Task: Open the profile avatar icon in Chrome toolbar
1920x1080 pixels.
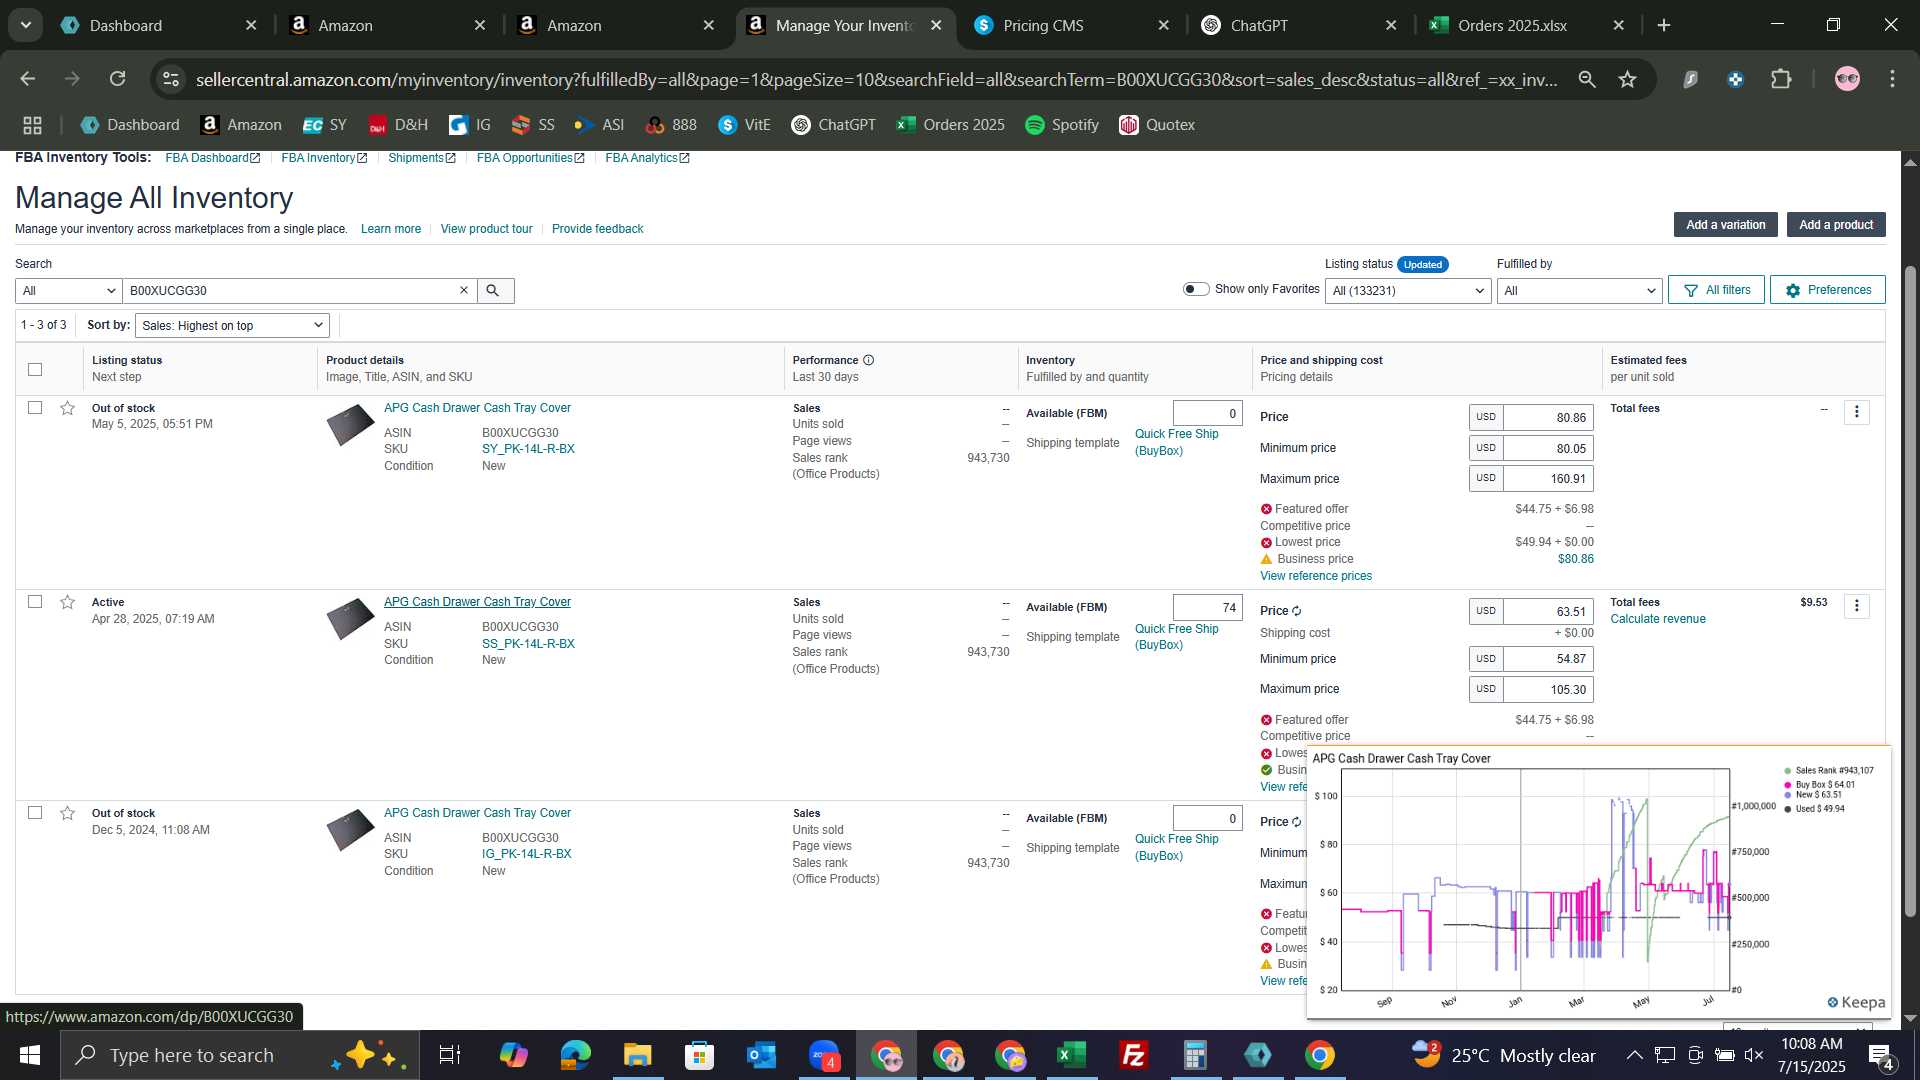Action: (x=1847, y=79)
